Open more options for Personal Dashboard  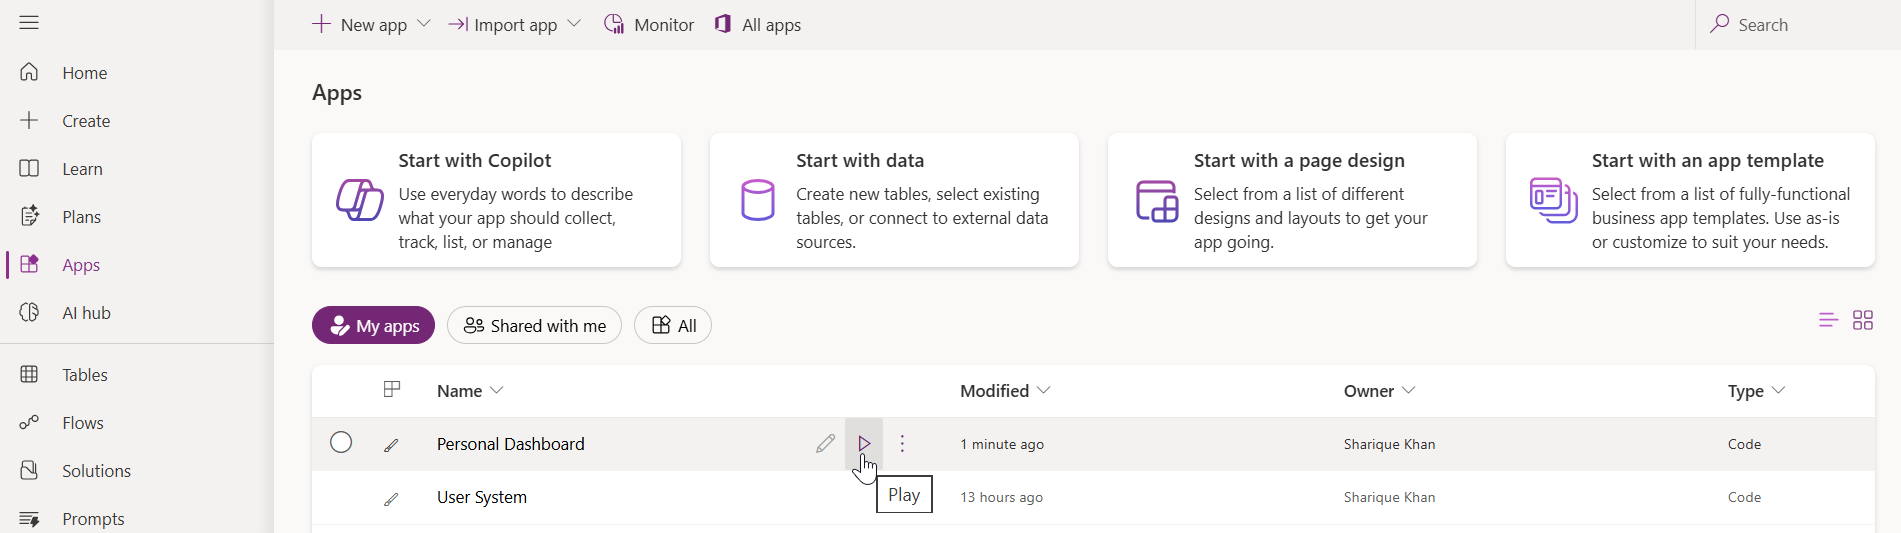[902, 443]
